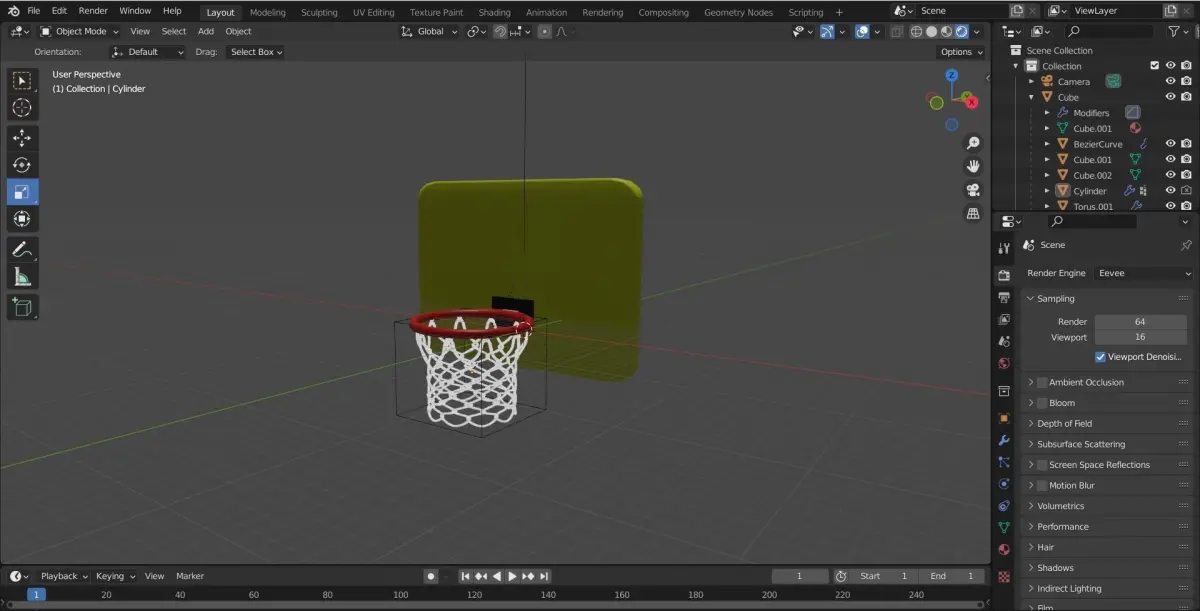Toggle viewport gizmos display
1200x611 pixels.
coord(827,31)
